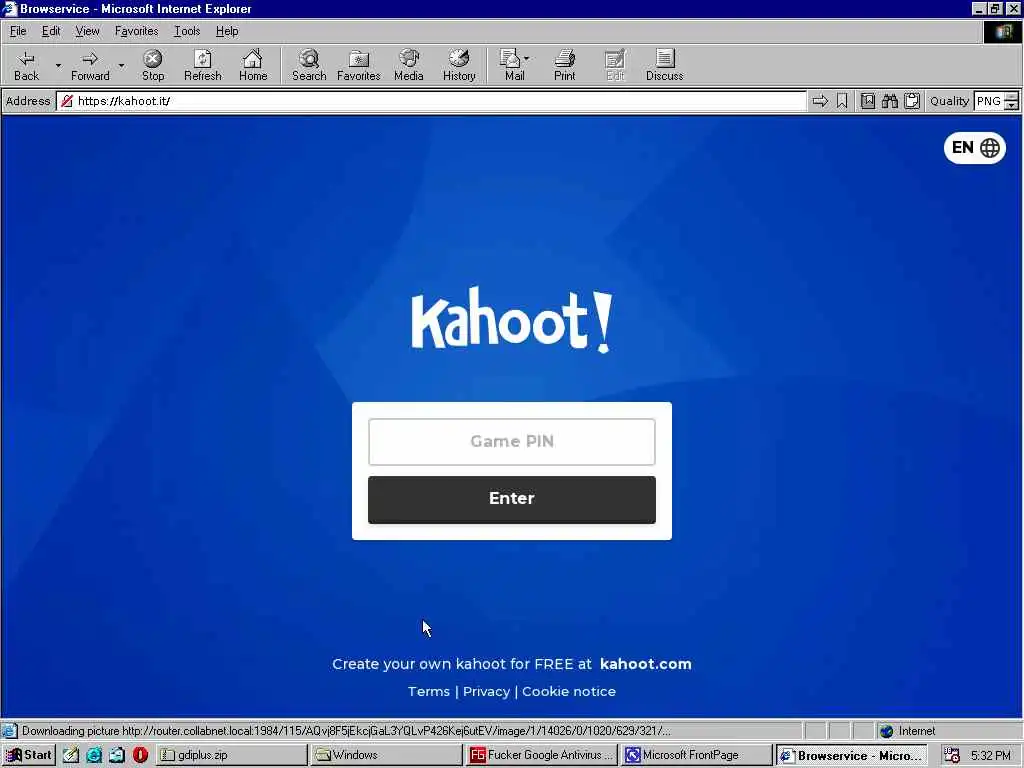1024x768 pixels.
Task: Click the Enter button
Action: 512,500
